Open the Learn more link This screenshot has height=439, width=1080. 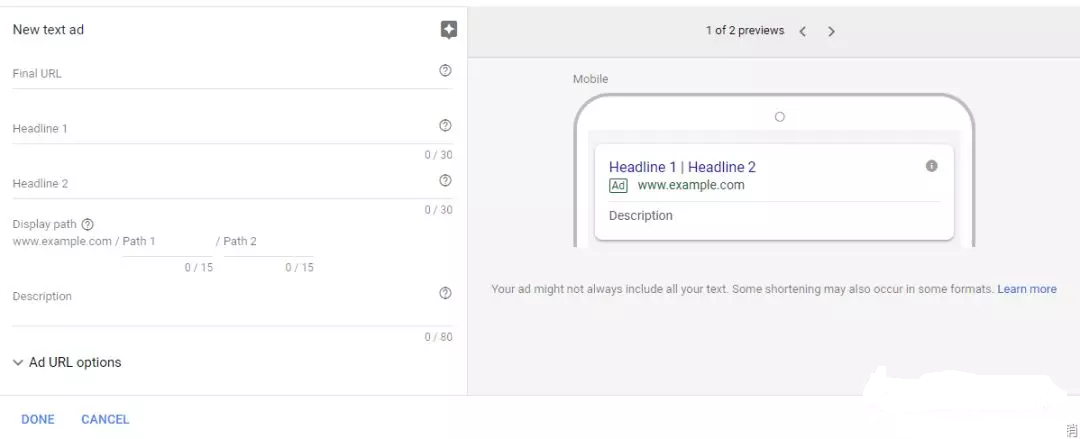pos(1026,289)
